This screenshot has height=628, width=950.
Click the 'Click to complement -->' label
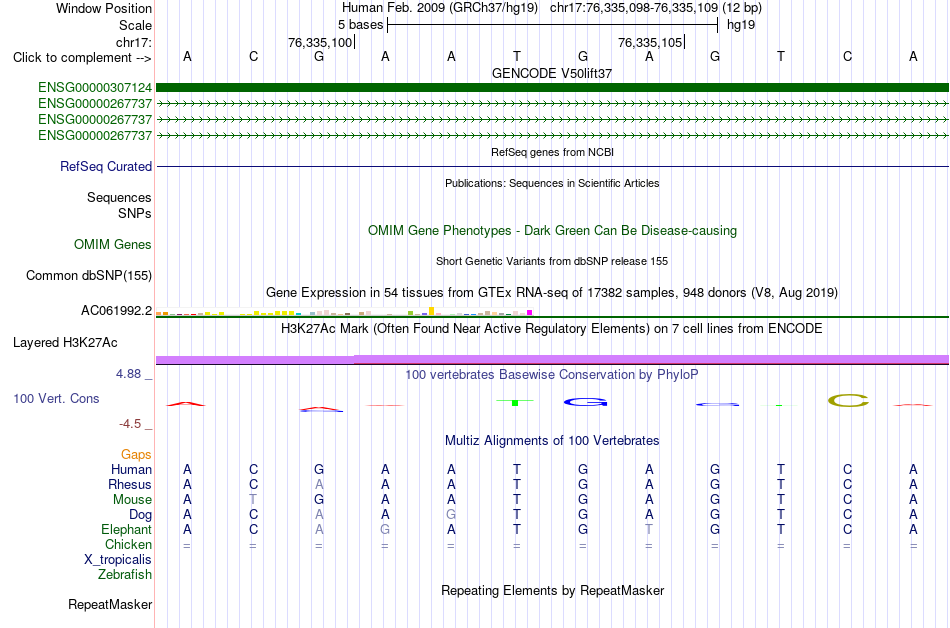coord(82,58)
